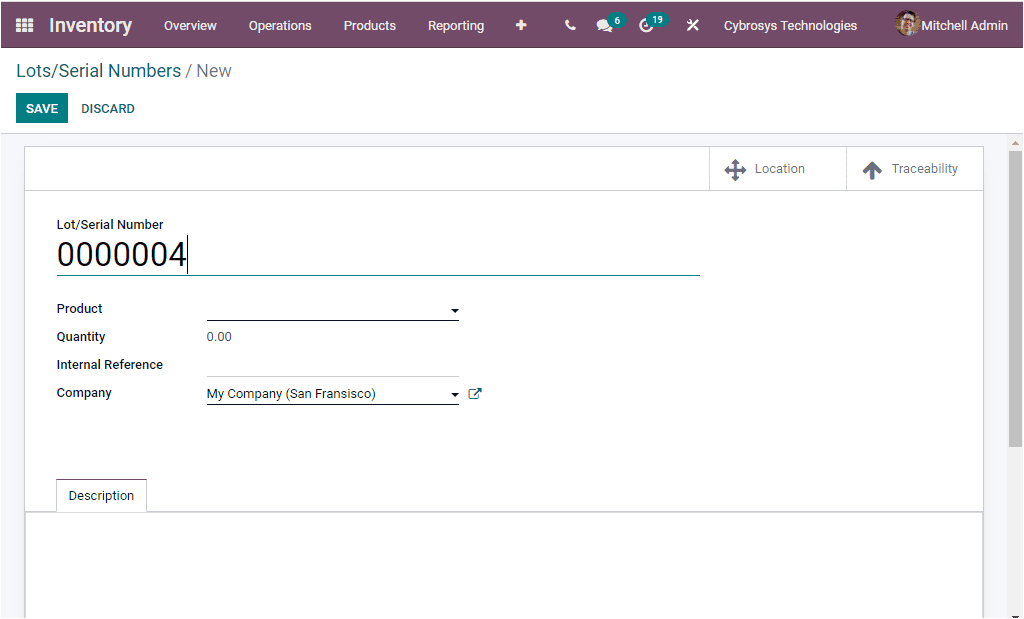The width and height of the screenshot is (1024, 619).
Task: Open the phone dialer icon
Action: 569,25
